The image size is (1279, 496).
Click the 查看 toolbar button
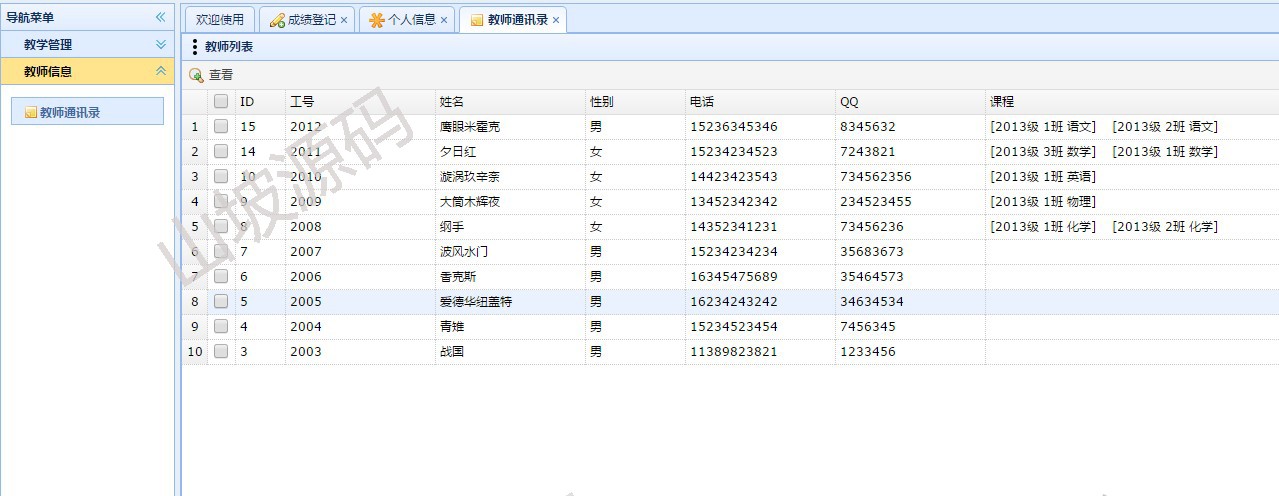pyautogui.click(x=211, y=75)
